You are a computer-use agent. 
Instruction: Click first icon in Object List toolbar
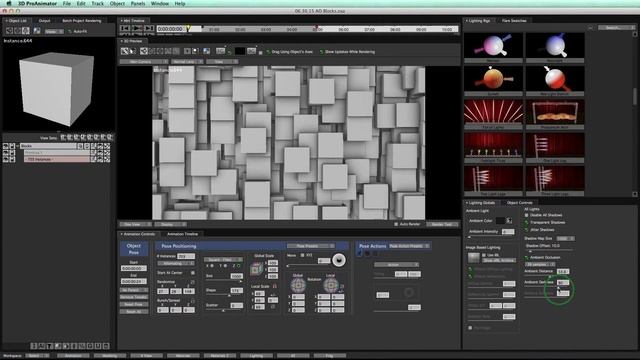pyautogui.click(x=9, y=31)
